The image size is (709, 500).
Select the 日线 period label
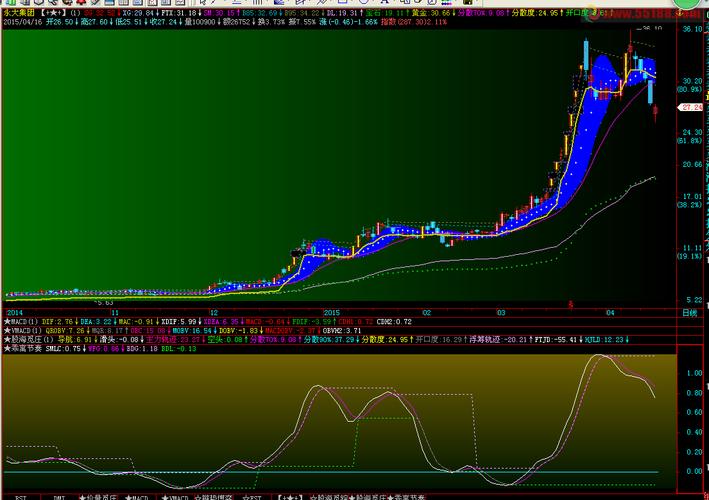(690, 313)
